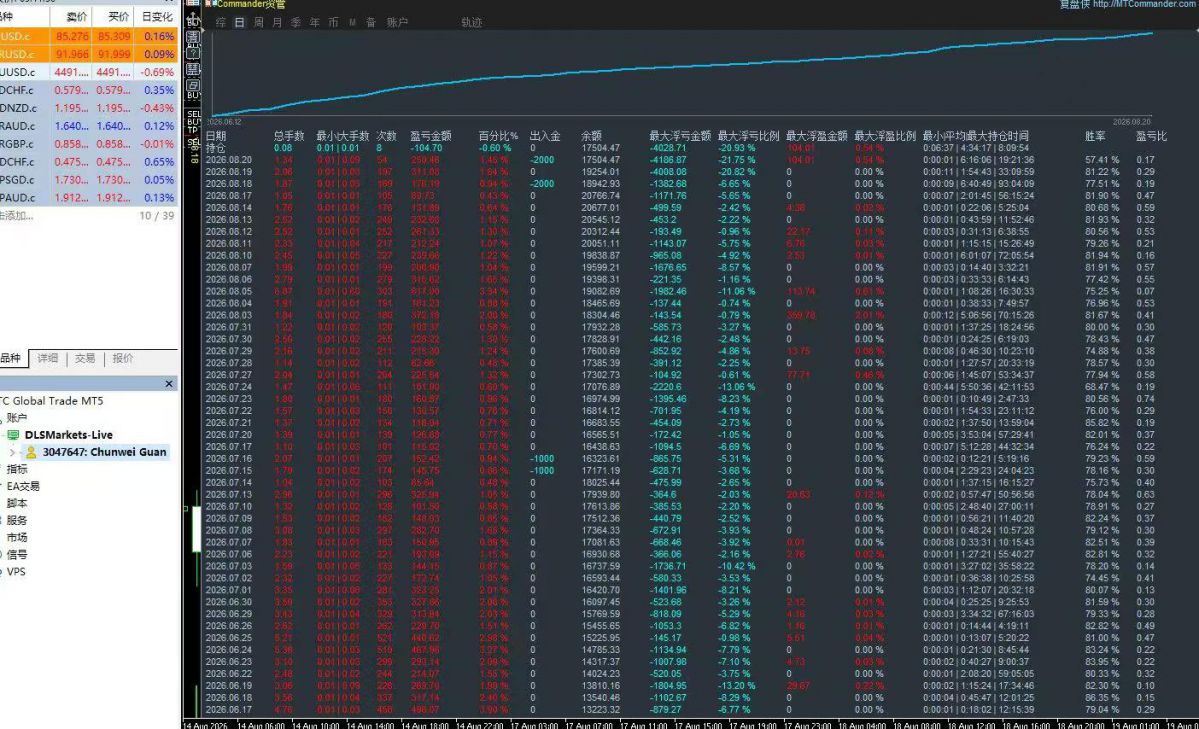The image size is (1199, 729).
Task: Select the 备 tab in Commander panel
Action: (371, 23)
